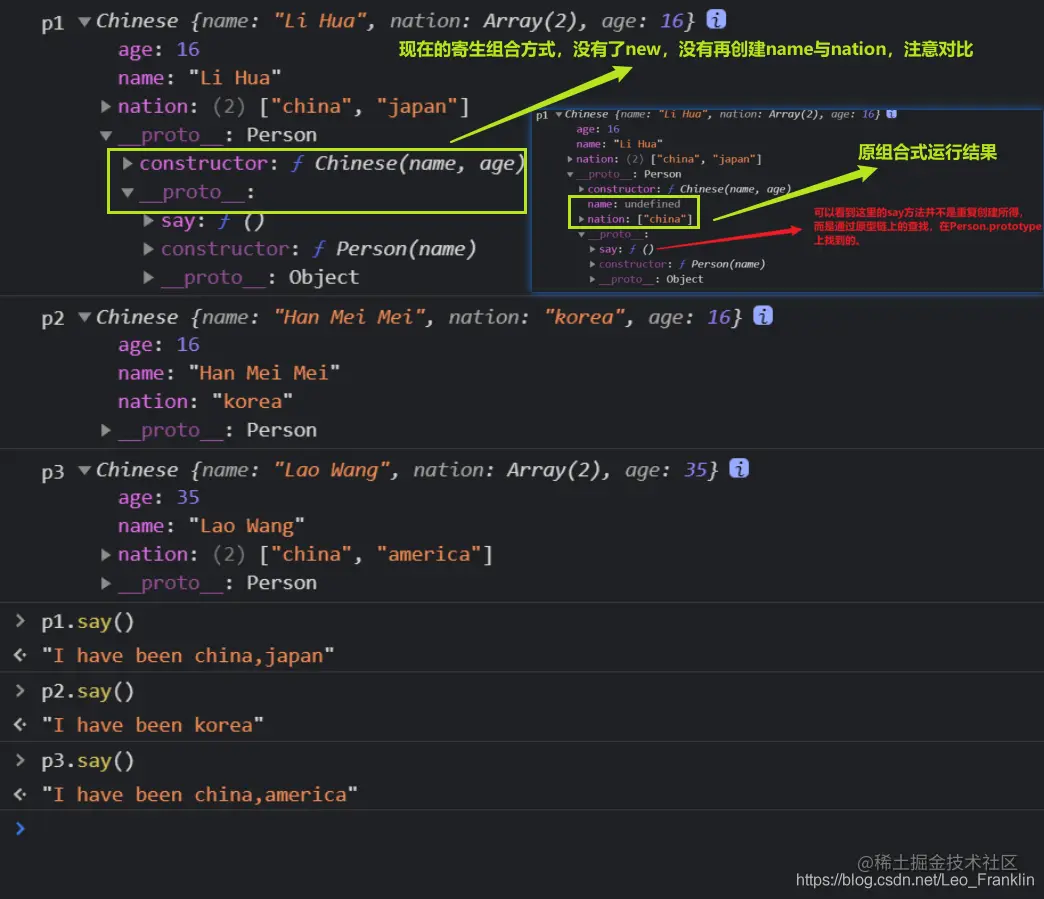Click the info icon beside p3 summary
Screen dimensions: 1044x899
[x=739, y=468]
